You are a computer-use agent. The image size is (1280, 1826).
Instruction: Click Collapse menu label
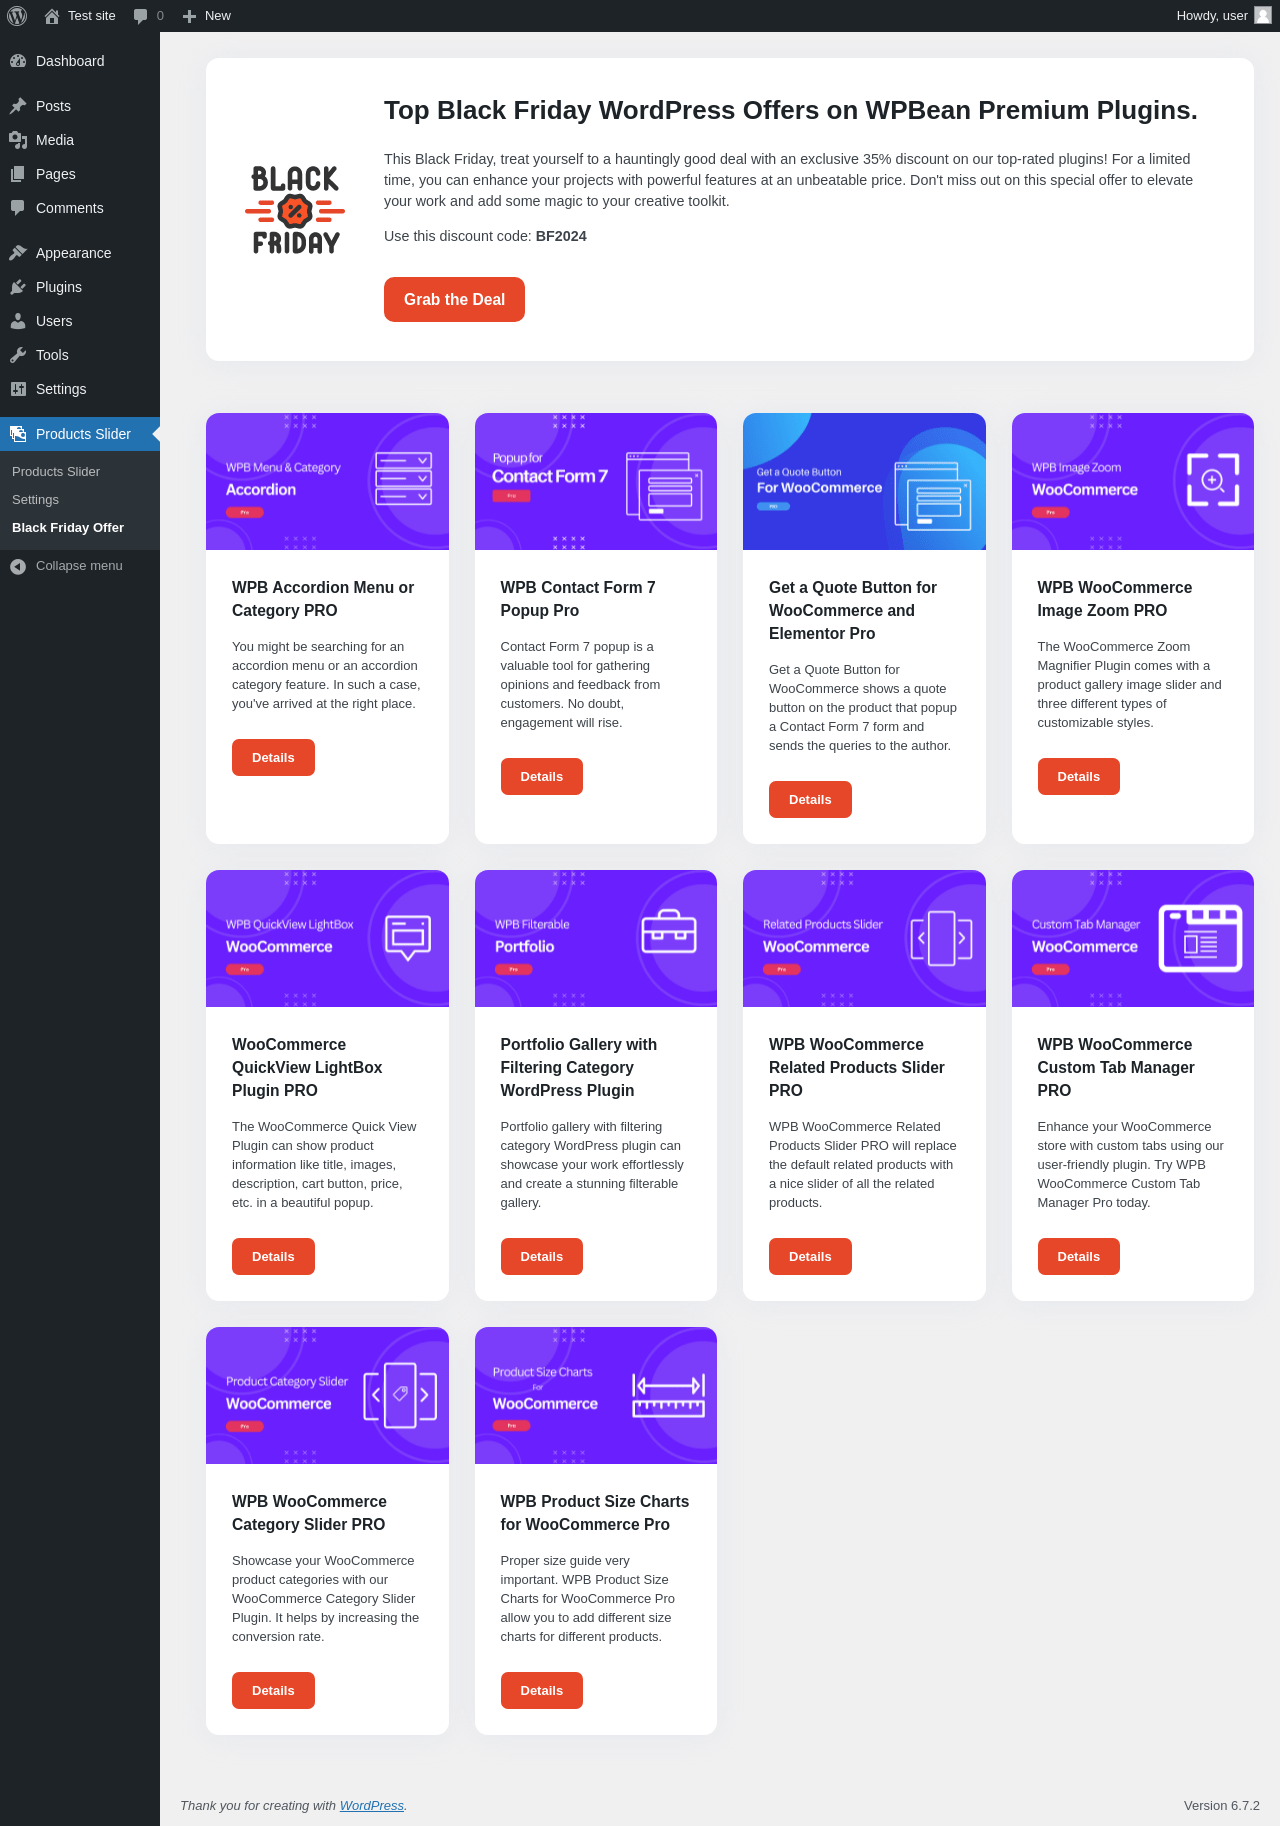(79, 566)
